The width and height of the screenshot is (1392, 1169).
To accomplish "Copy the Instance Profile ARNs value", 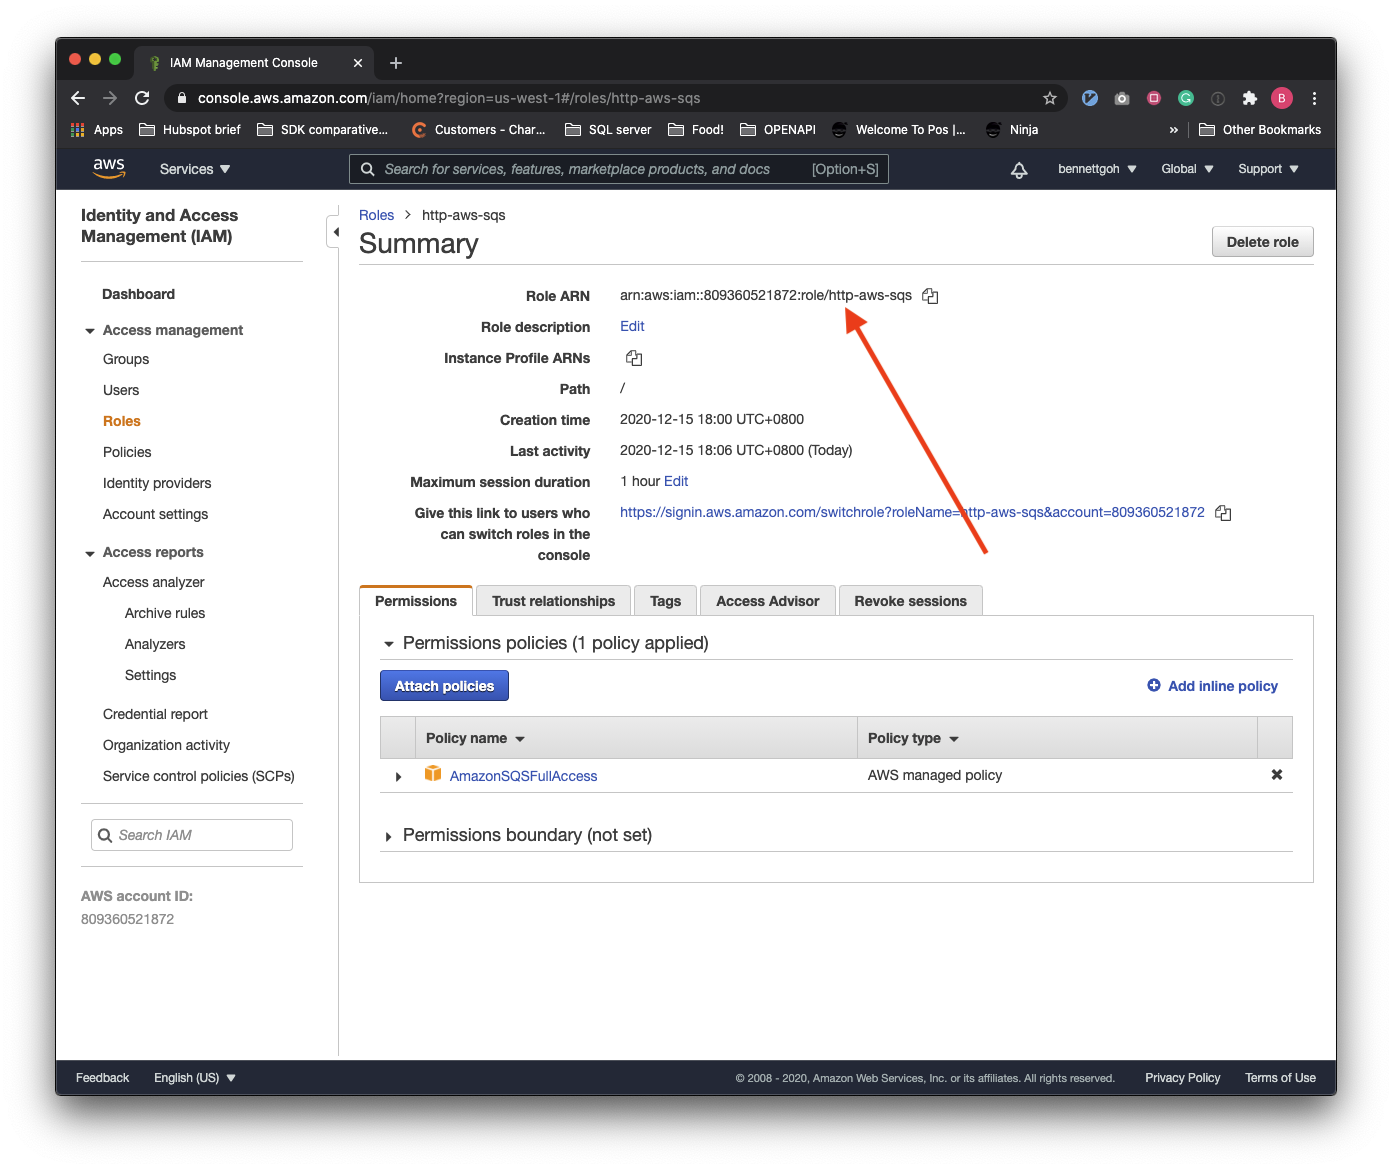I will [634, 357].
